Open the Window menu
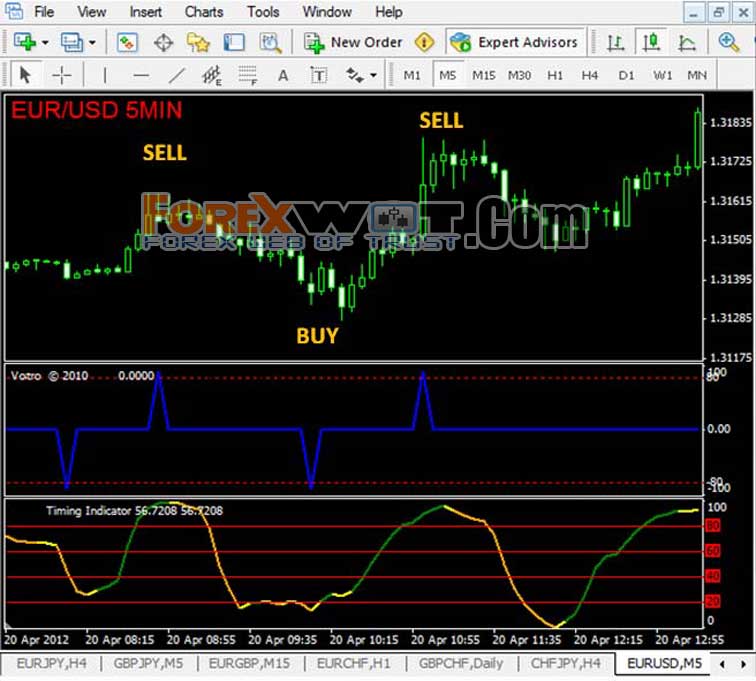Viewport: 756px width, 681px height. 327,12
